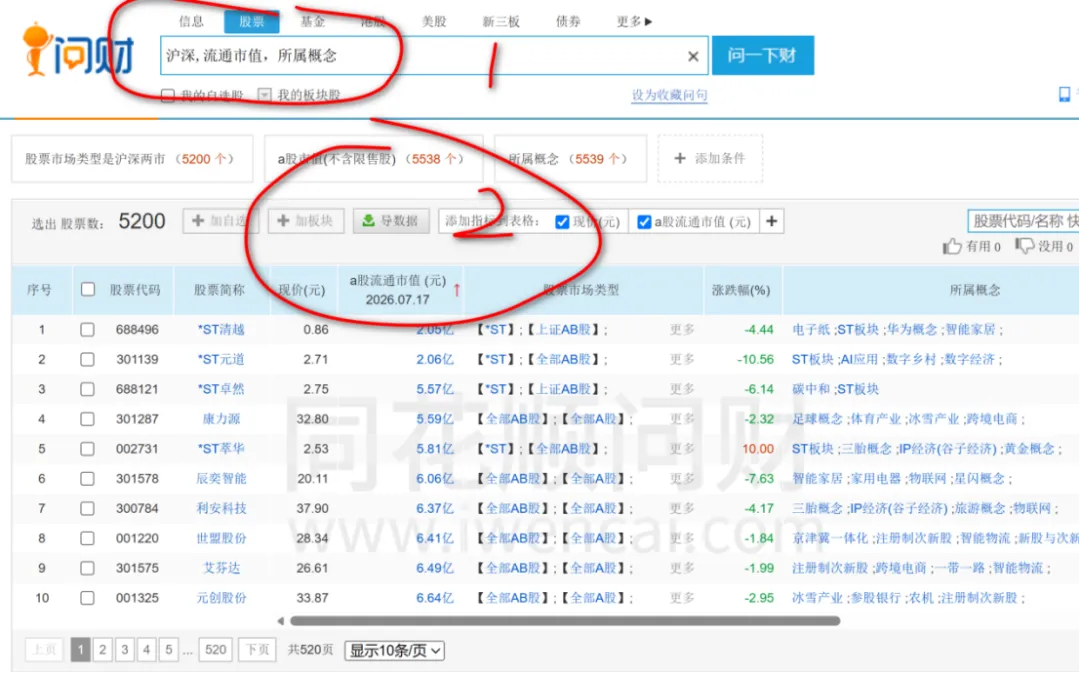Toggle 我的自选股 checkbox

click(x=167, y=95)
